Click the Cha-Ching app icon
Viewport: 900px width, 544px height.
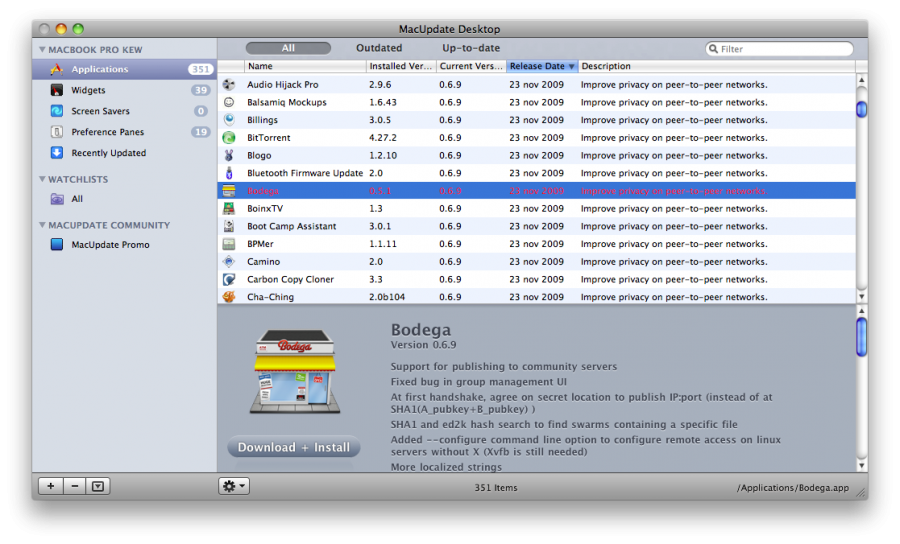coord(229,297)
